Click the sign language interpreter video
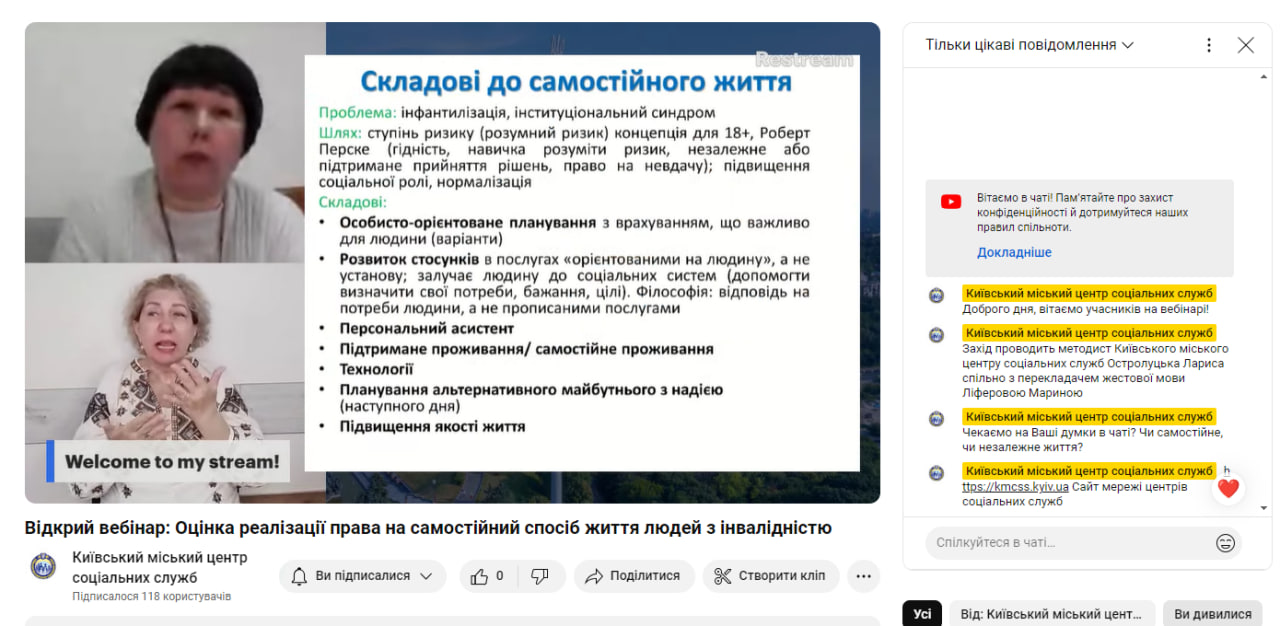The width and height of the screenshot is (1280, 626). coord(175,383)
